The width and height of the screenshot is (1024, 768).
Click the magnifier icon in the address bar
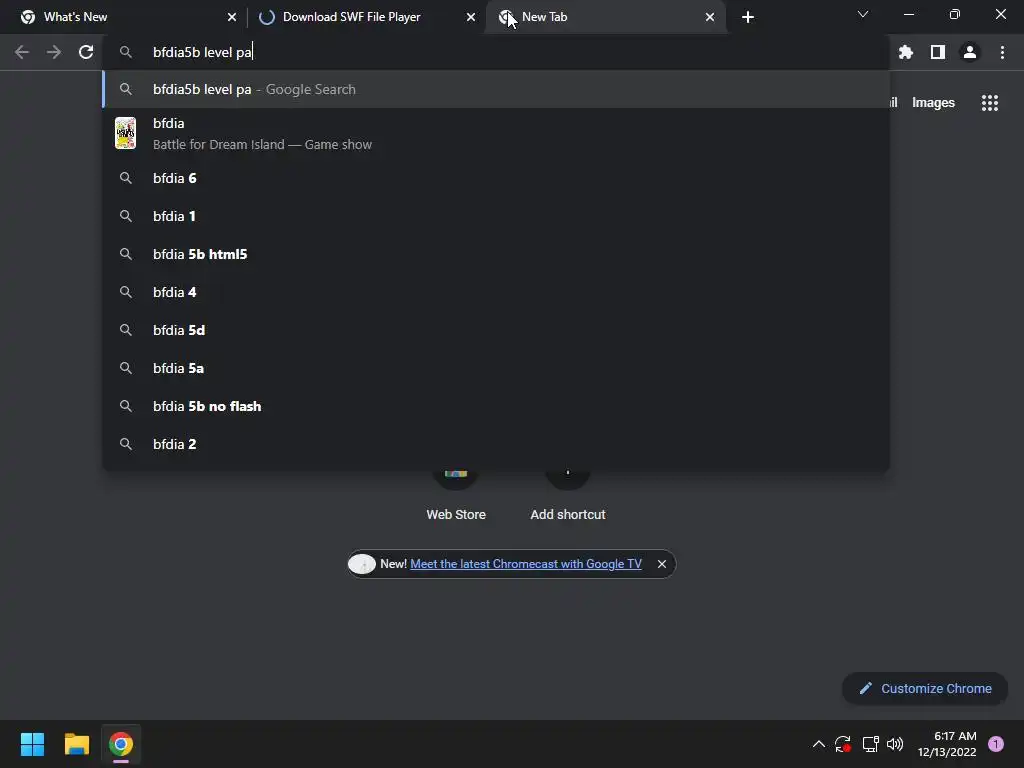coord(125,52)
